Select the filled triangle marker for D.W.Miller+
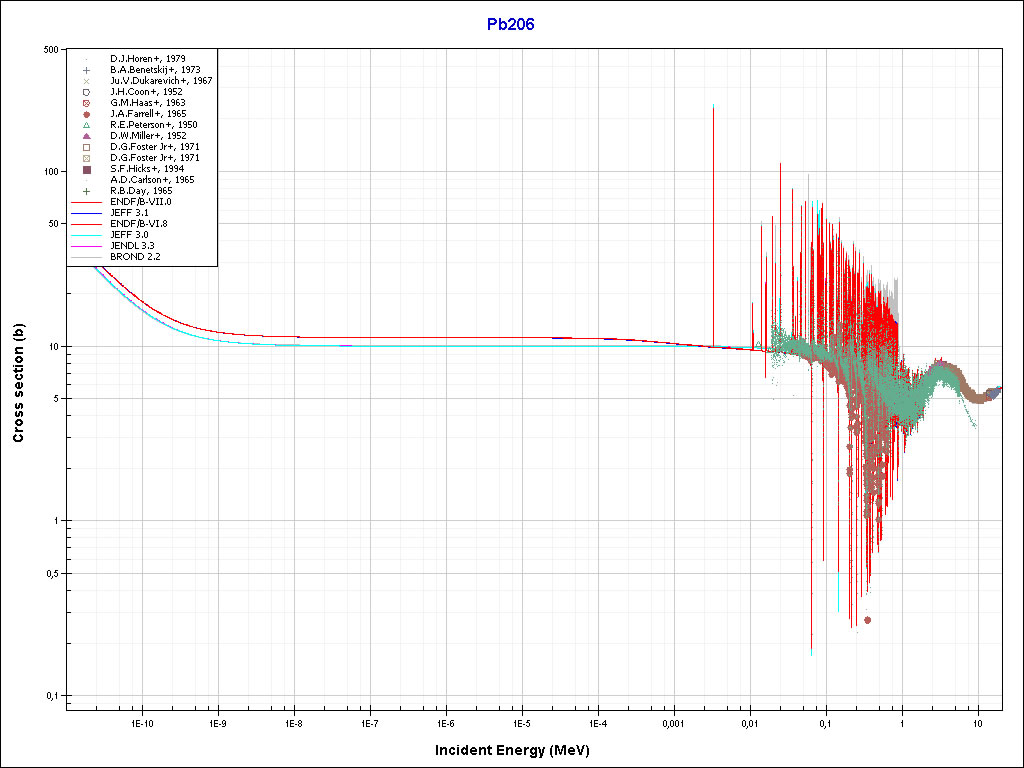This screenshot has width=1024, height=768. point(87,136)
